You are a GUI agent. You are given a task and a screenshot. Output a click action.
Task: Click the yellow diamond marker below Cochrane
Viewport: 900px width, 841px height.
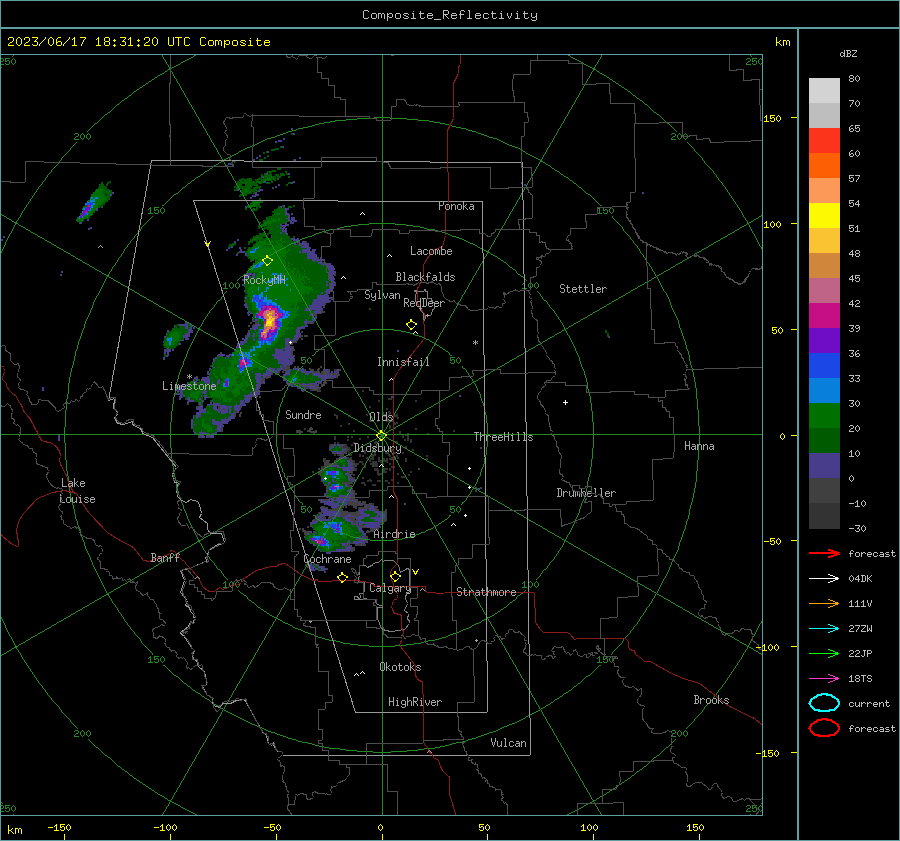coord(342,577)
